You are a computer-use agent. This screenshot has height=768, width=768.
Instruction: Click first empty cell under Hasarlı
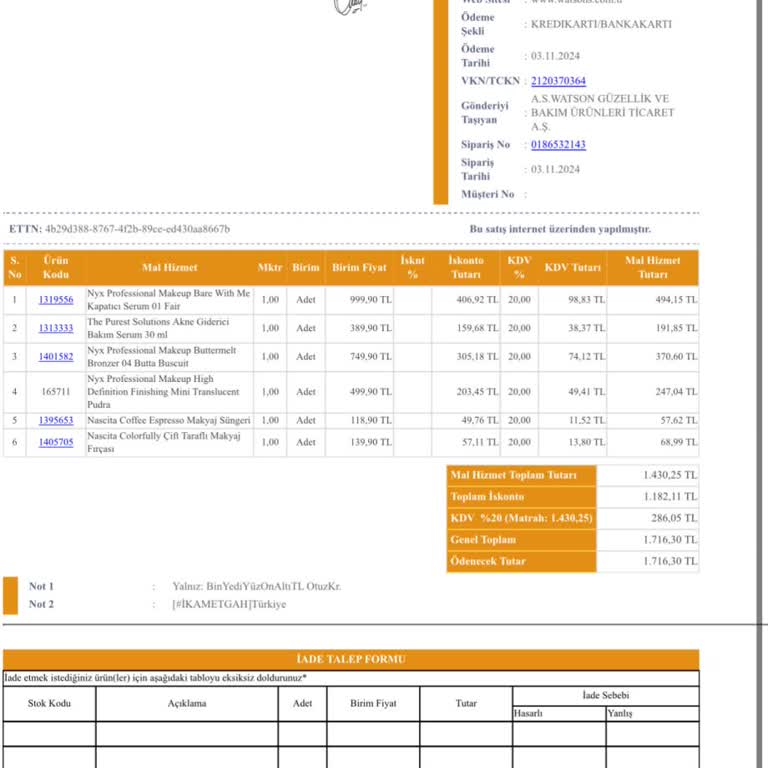tap(559, 734)
